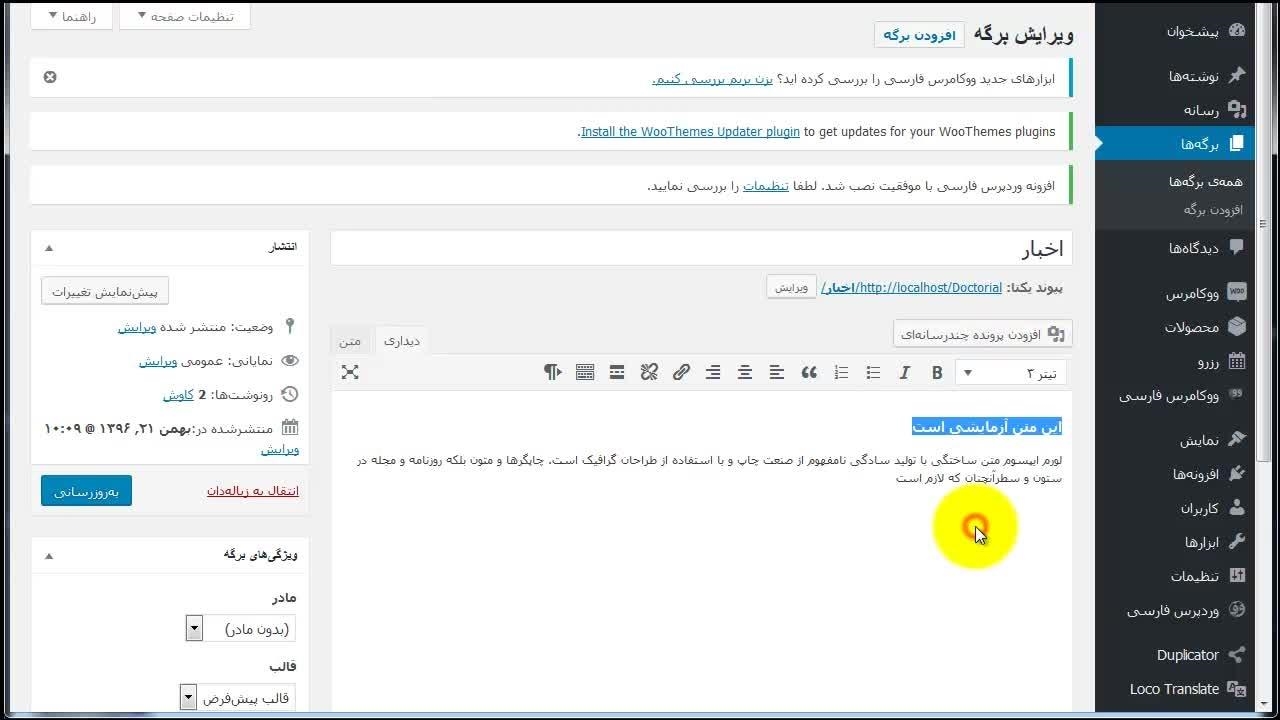Screen dimensions: 1280x720
Task: Click the remove link (broken chain) icon
Action: pos(649,373)
